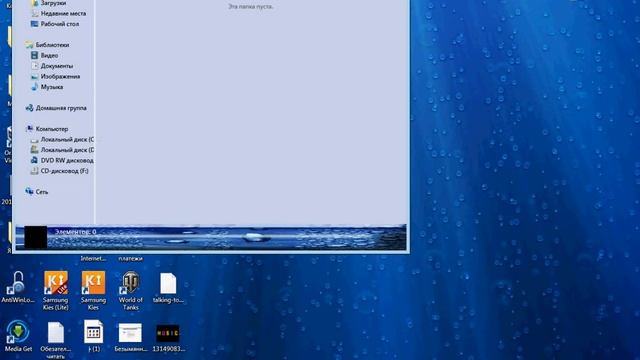Select the World of Tanks desktop icon
The height and width of the screenshot is (360, 640).
point(131,291)
